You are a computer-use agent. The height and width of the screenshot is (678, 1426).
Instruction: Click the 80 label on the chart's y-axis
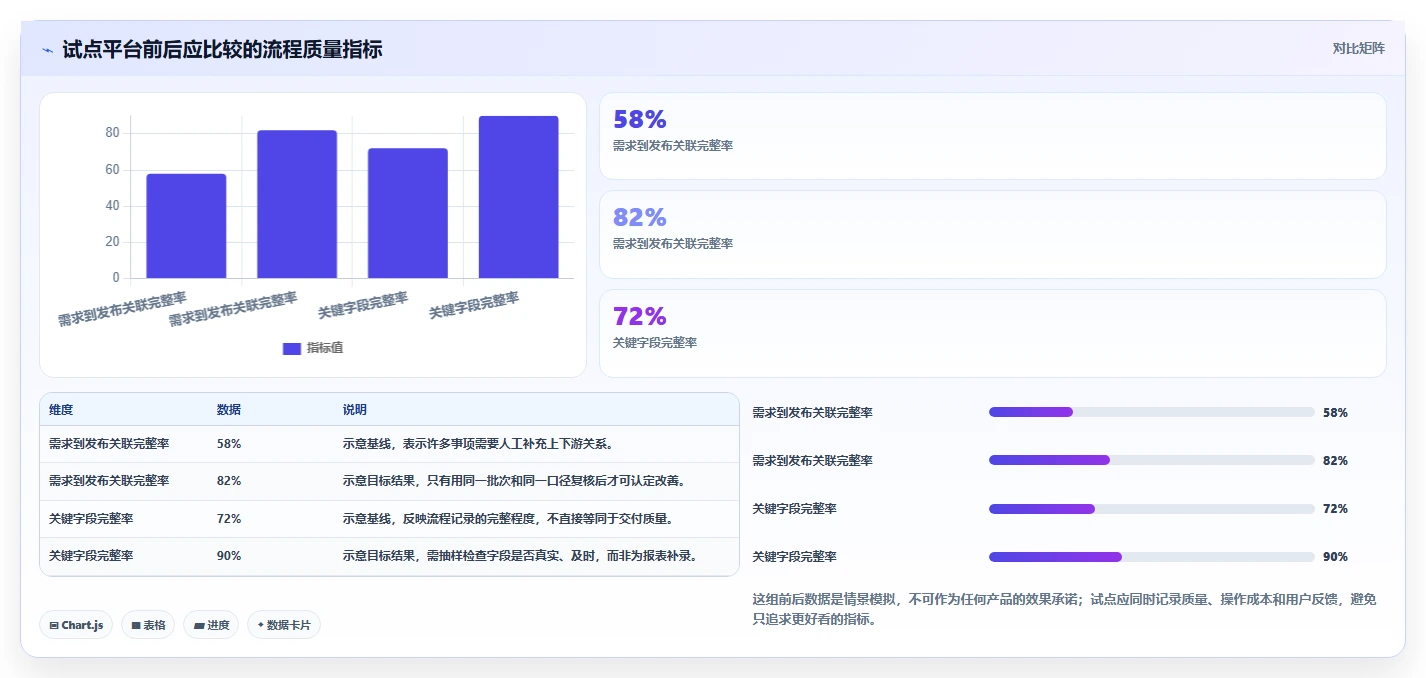click(112, 133)
